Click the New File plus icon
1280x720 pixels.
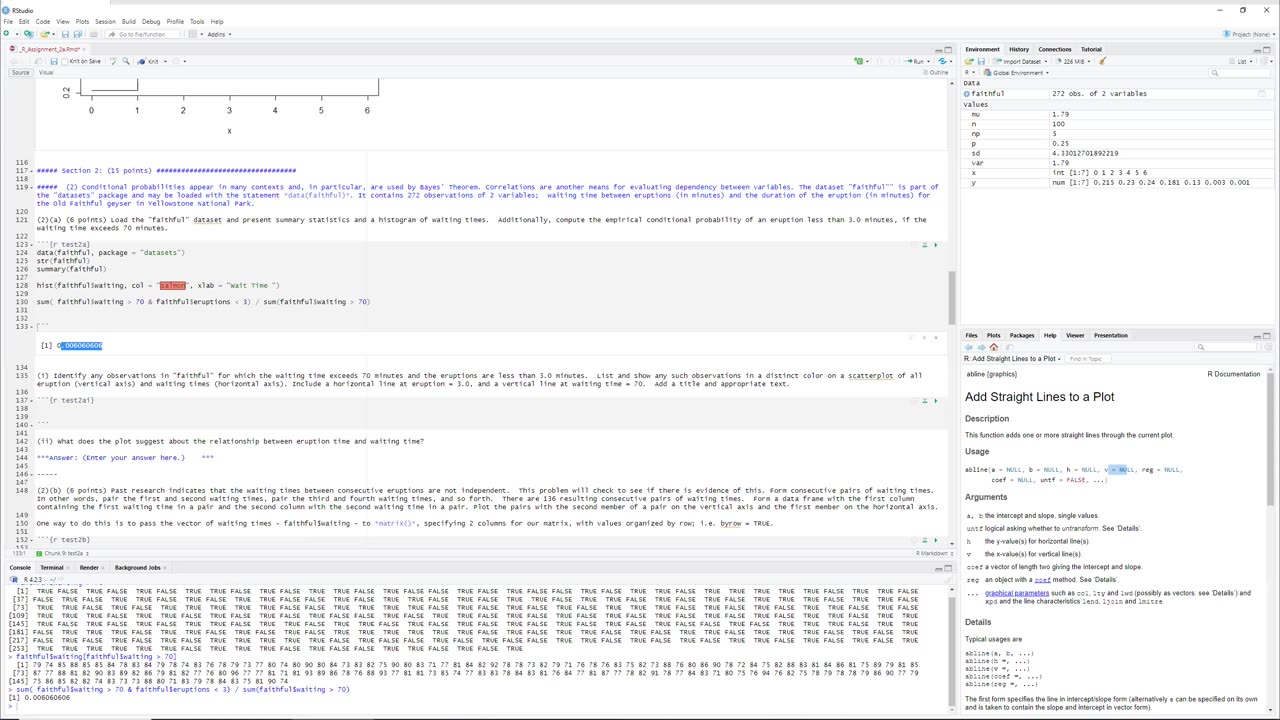6,34
